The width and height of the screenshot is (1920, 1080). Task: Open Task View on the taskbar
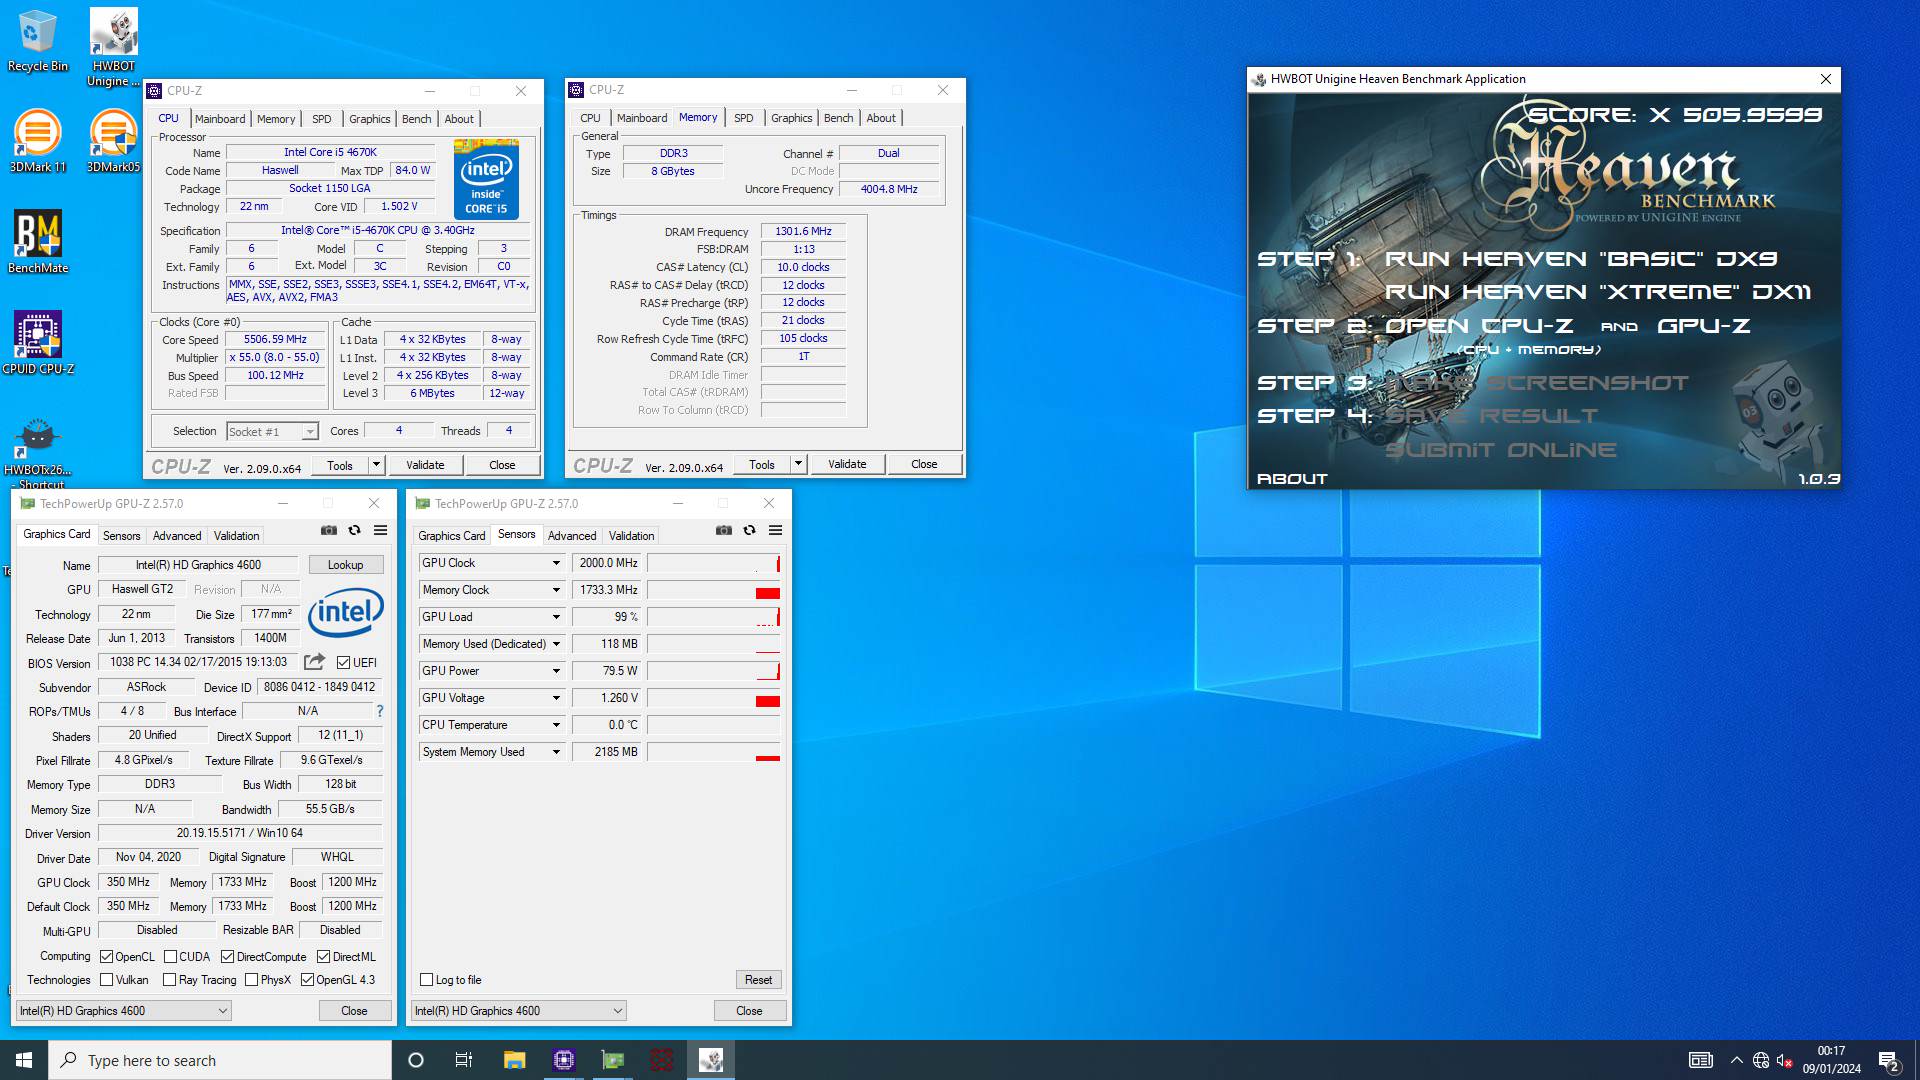coord(464,1060)
